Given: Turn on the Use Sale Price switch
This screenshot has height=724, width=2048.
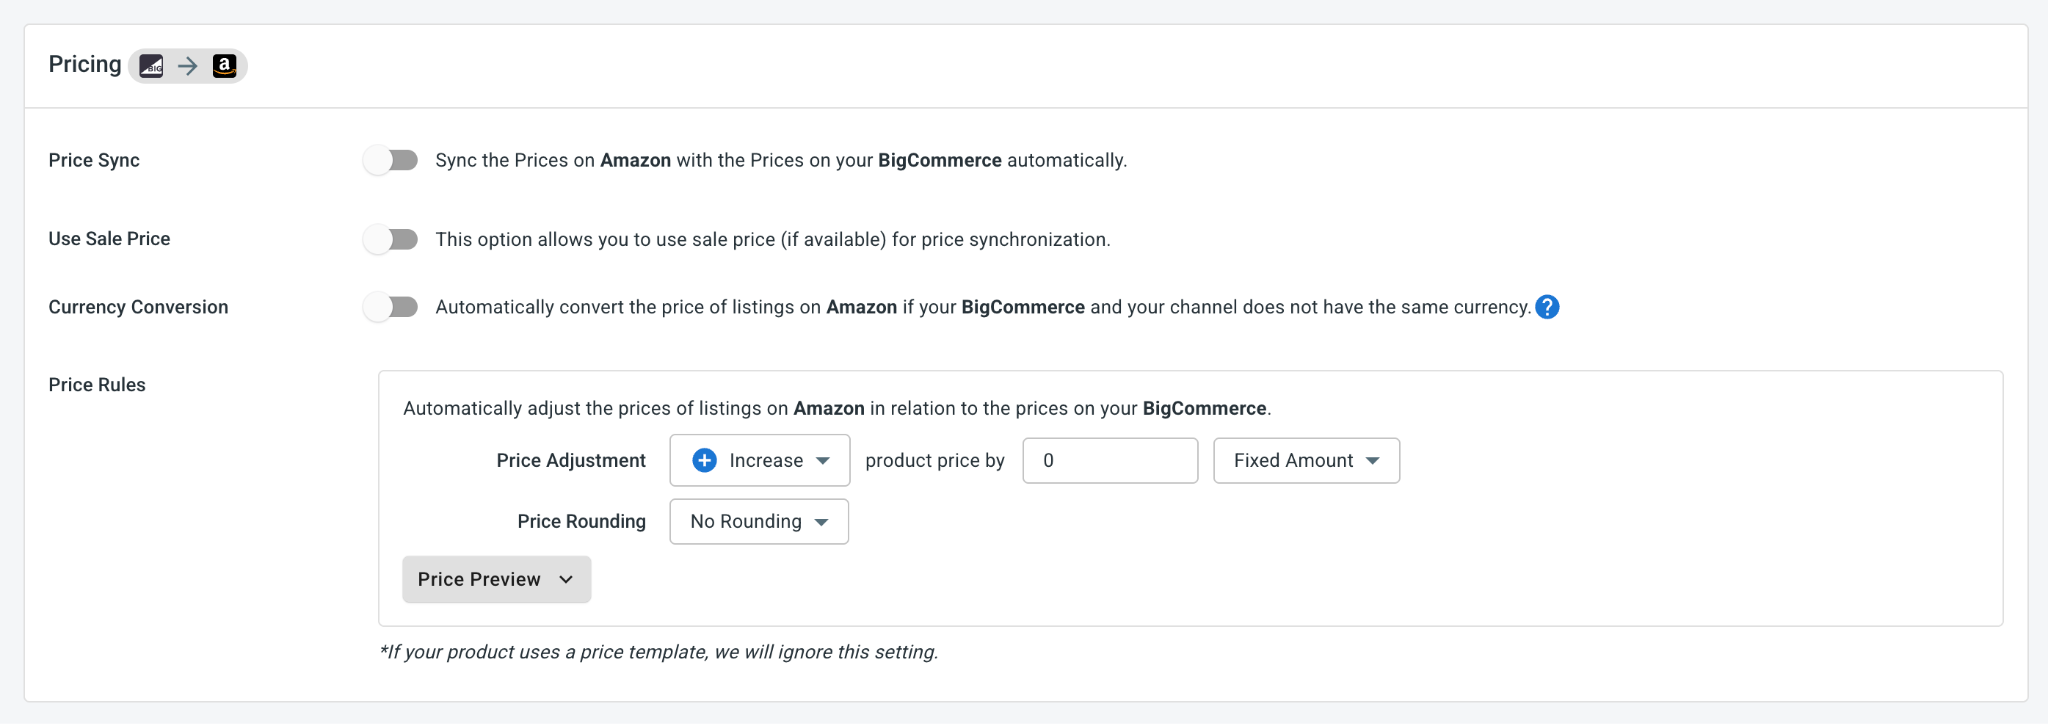Looking at the screenshot, I should [x=391, y=239].
